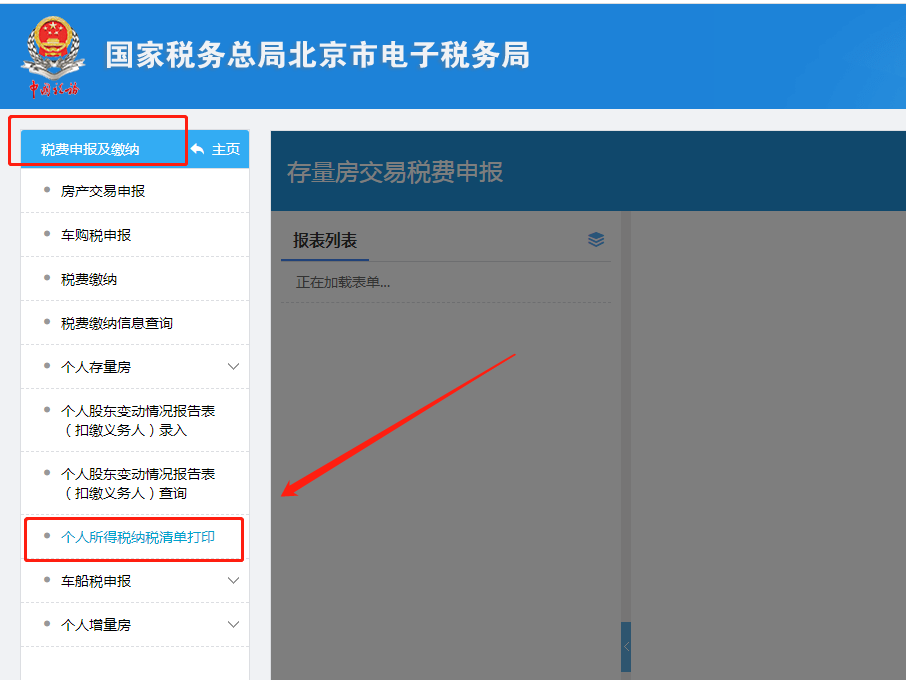Select 个人存量房 menu item
Viewport: 906px width, 680px height.
[x=96, y=367]
